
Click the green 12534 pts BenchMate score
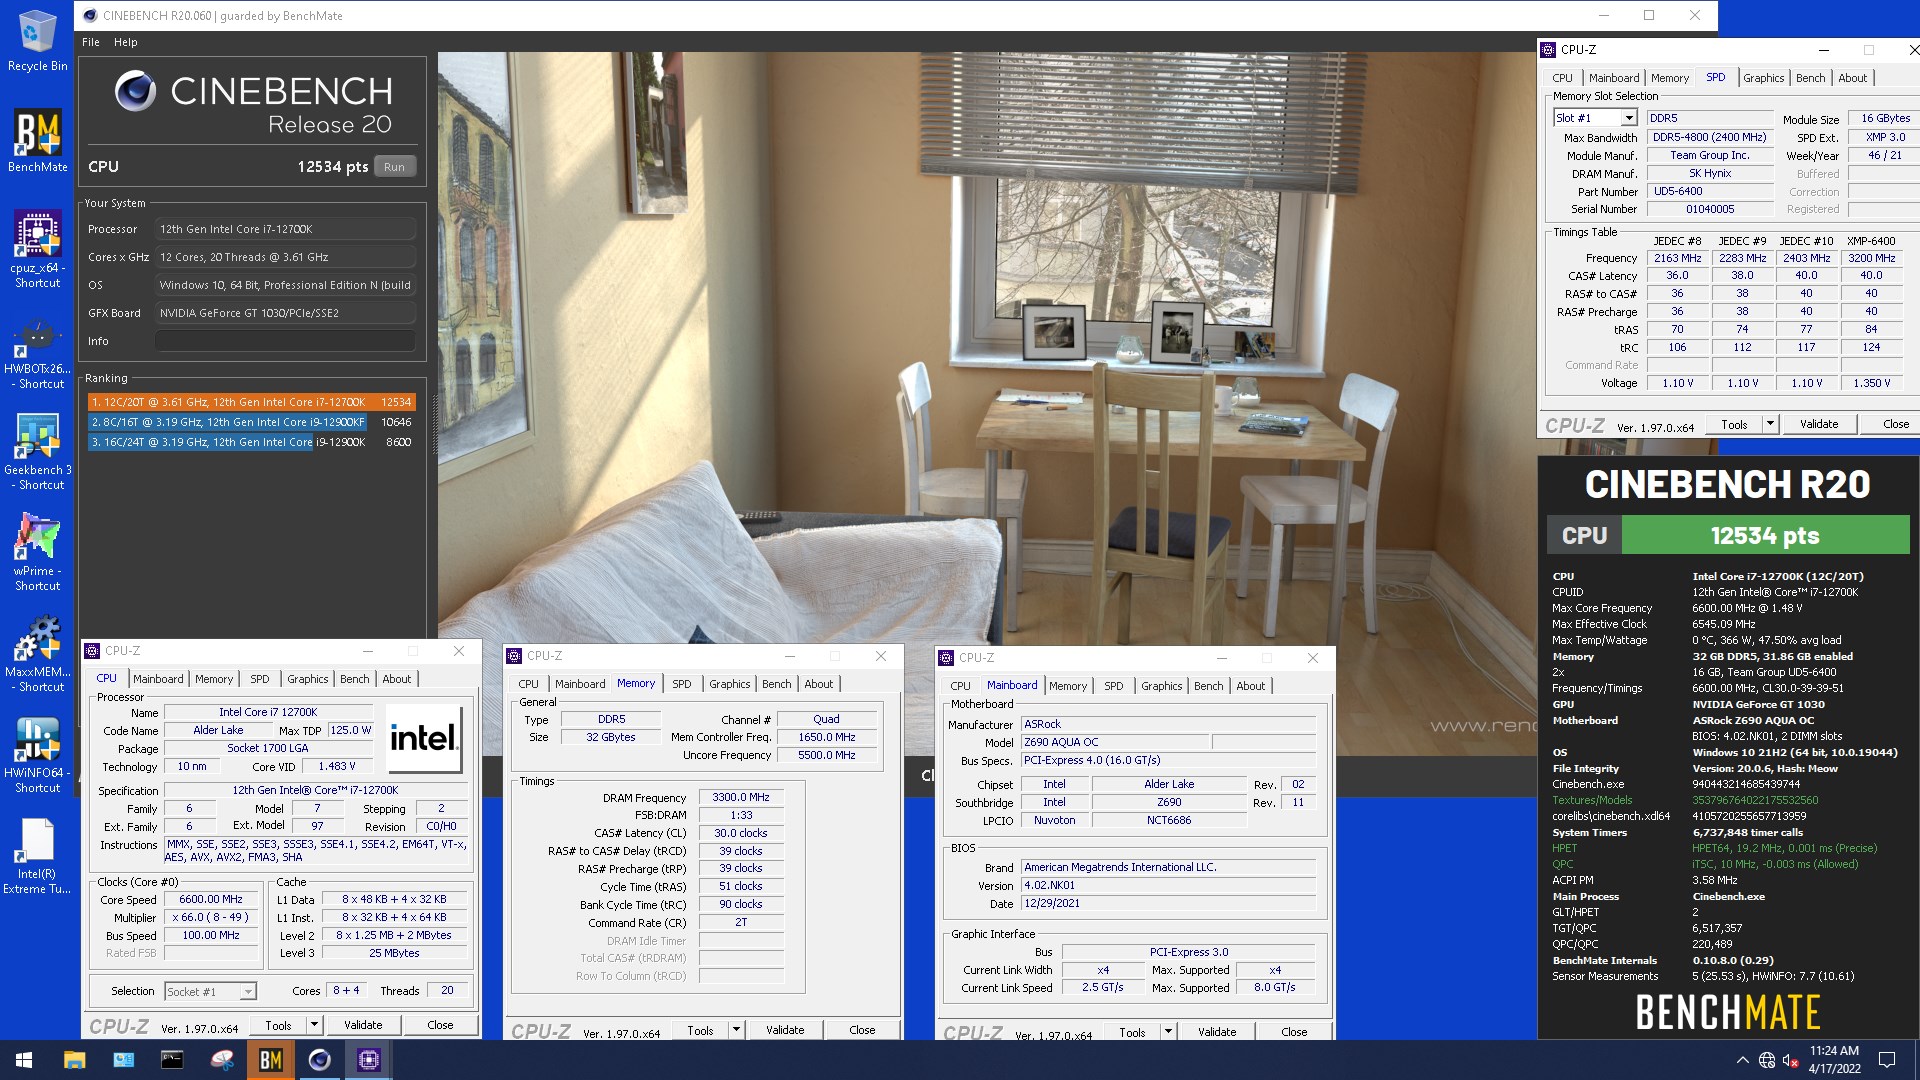point(1765,535)
